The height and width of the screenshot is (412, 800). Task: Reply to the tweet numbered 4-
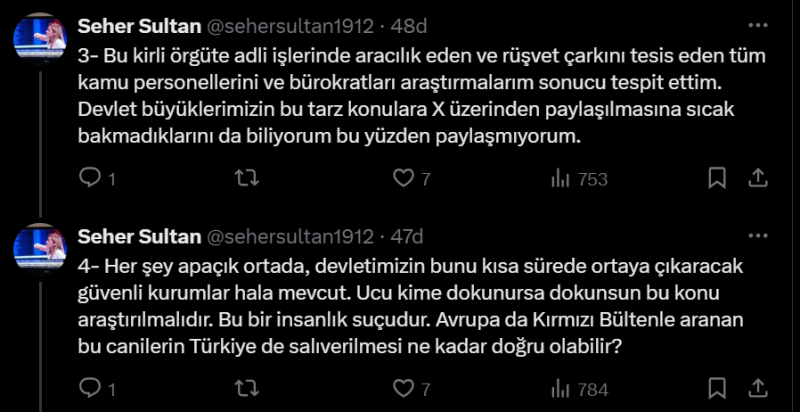[90, 387]
